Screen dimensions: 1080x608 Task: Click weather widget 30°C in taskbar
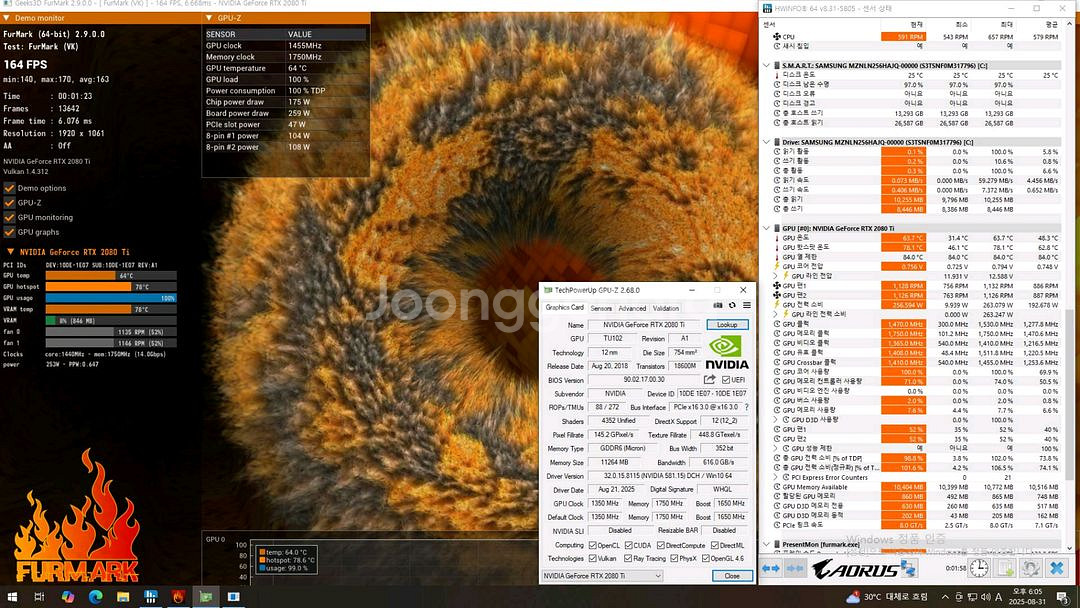point(886,597)
